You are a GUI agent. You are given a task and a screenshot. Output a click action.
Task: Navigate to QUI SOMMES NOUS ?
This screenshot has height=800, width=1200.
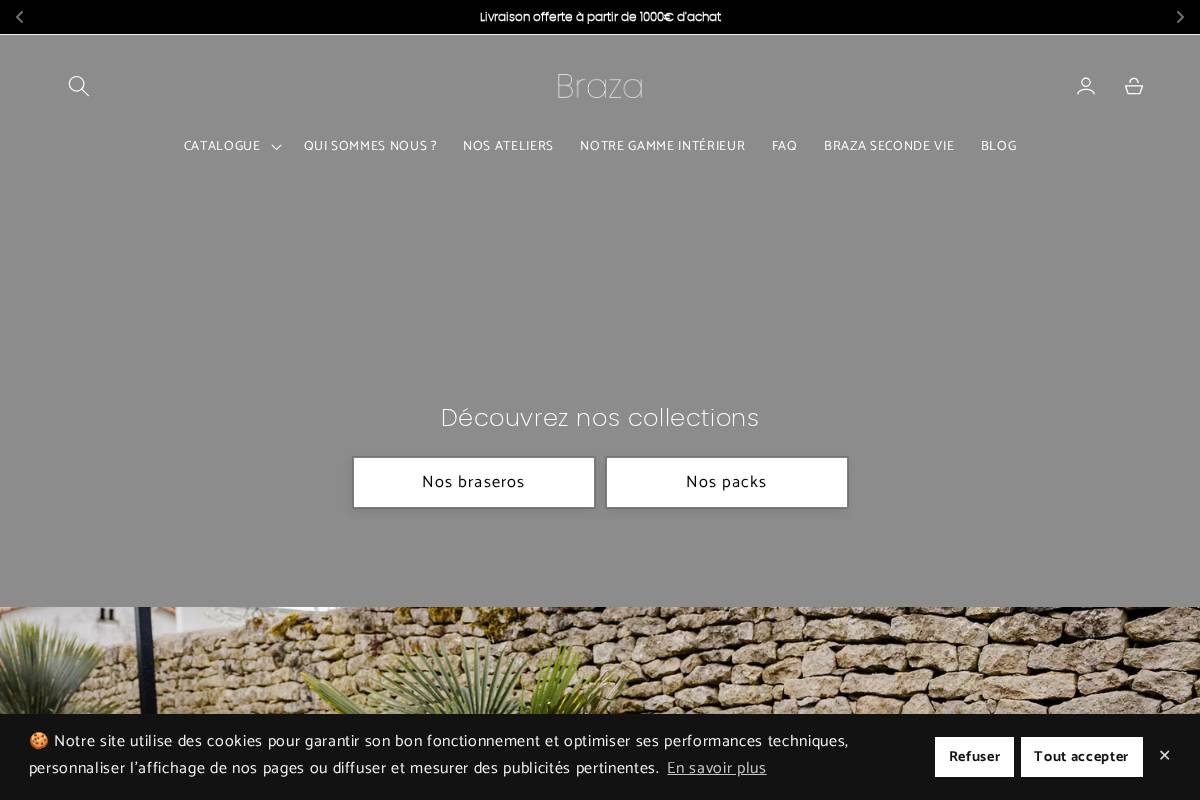click(370, 146)
